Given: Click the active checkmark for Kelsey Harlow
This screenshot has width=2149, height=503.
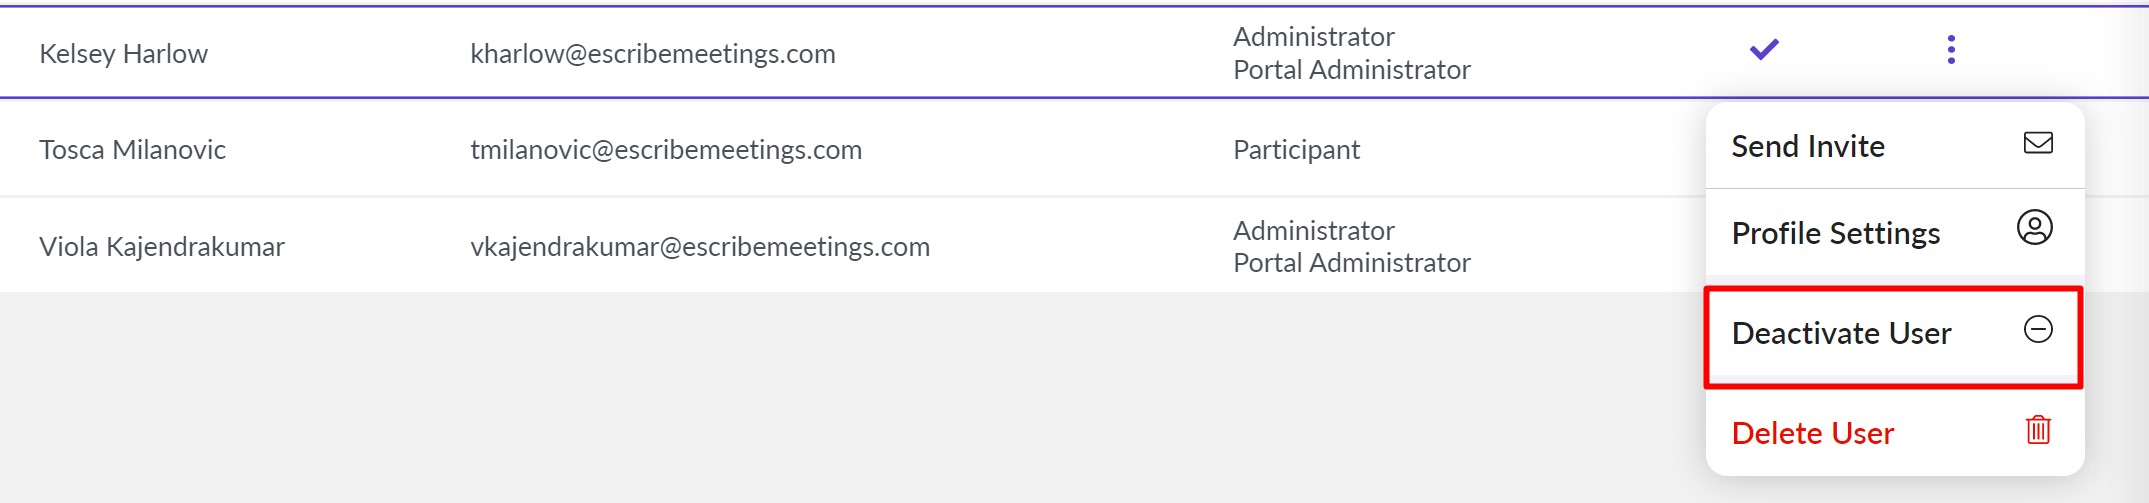Looking at the screenshot, I should coord(1764,49).
